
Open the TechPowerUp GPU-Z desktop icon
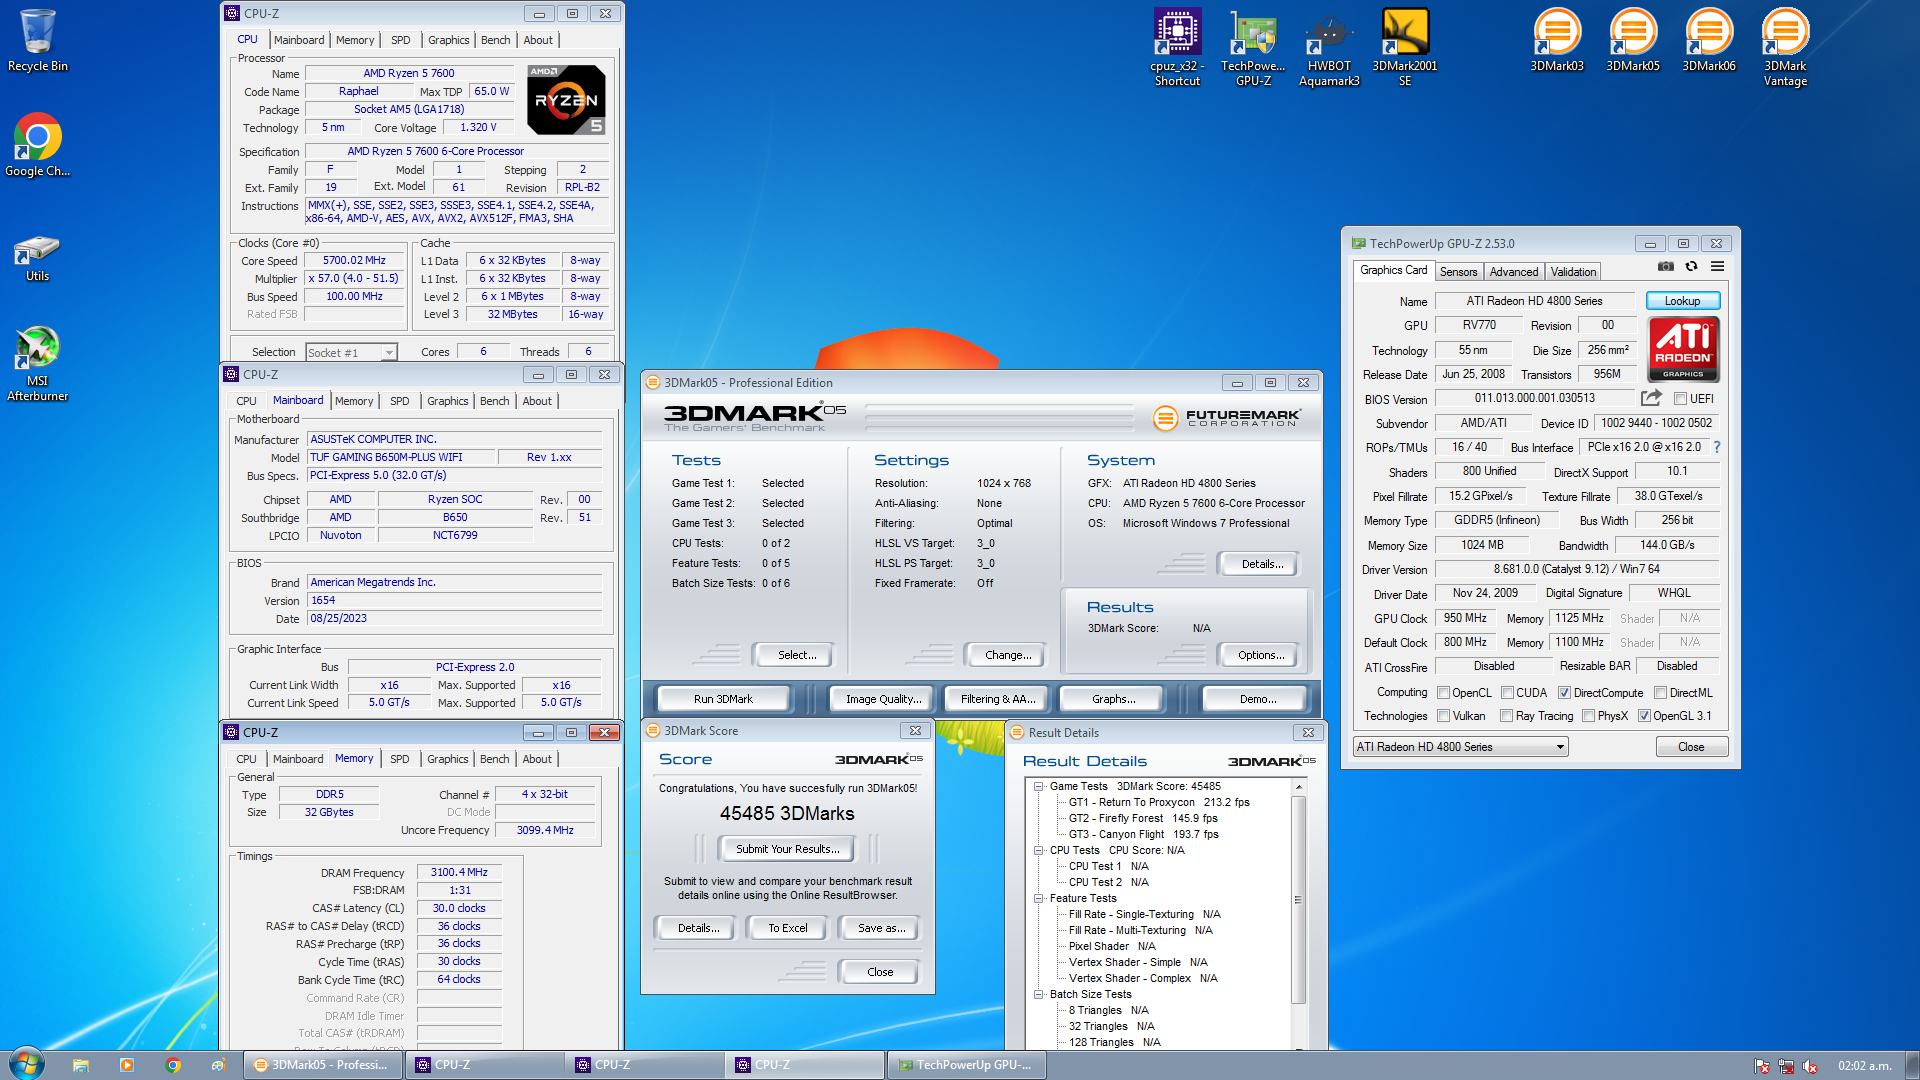coord(1253,47)
